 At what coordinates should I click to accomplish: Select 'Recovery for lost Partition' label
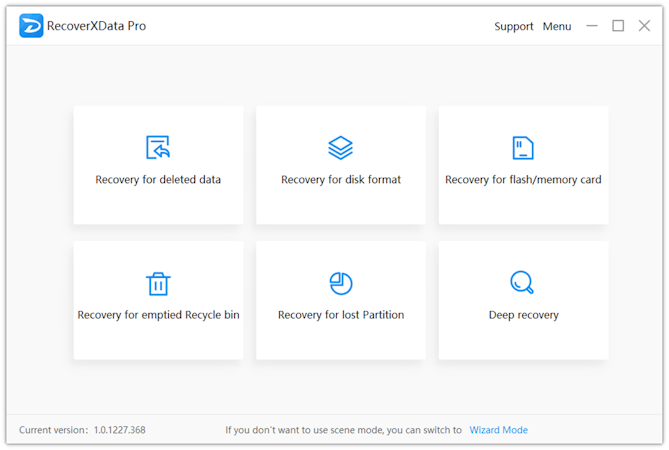(341, 315)
